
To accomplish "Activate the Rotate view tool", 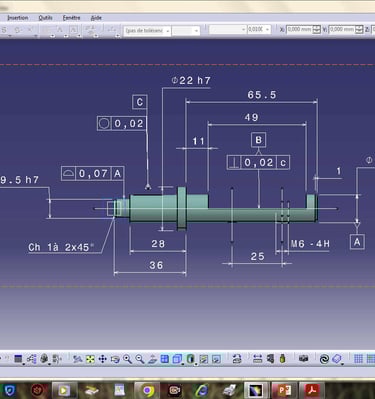I will tap(115, 359).
